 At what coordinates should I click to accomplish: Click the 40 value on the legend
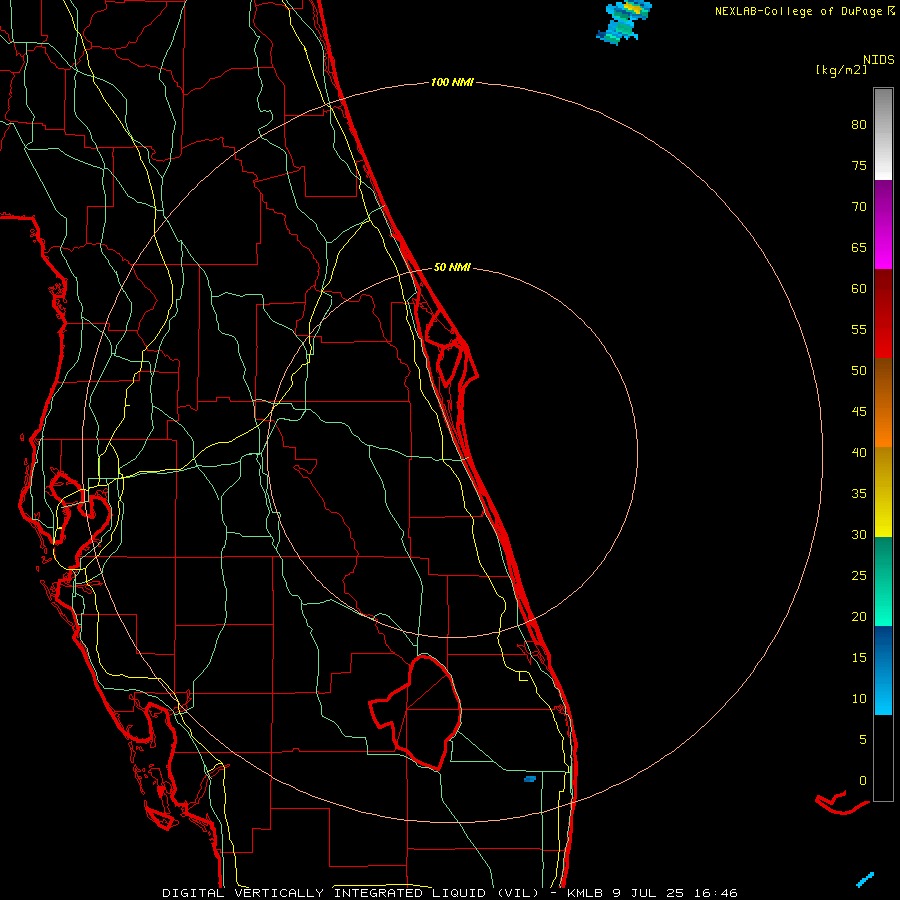[x=859, y=452]
